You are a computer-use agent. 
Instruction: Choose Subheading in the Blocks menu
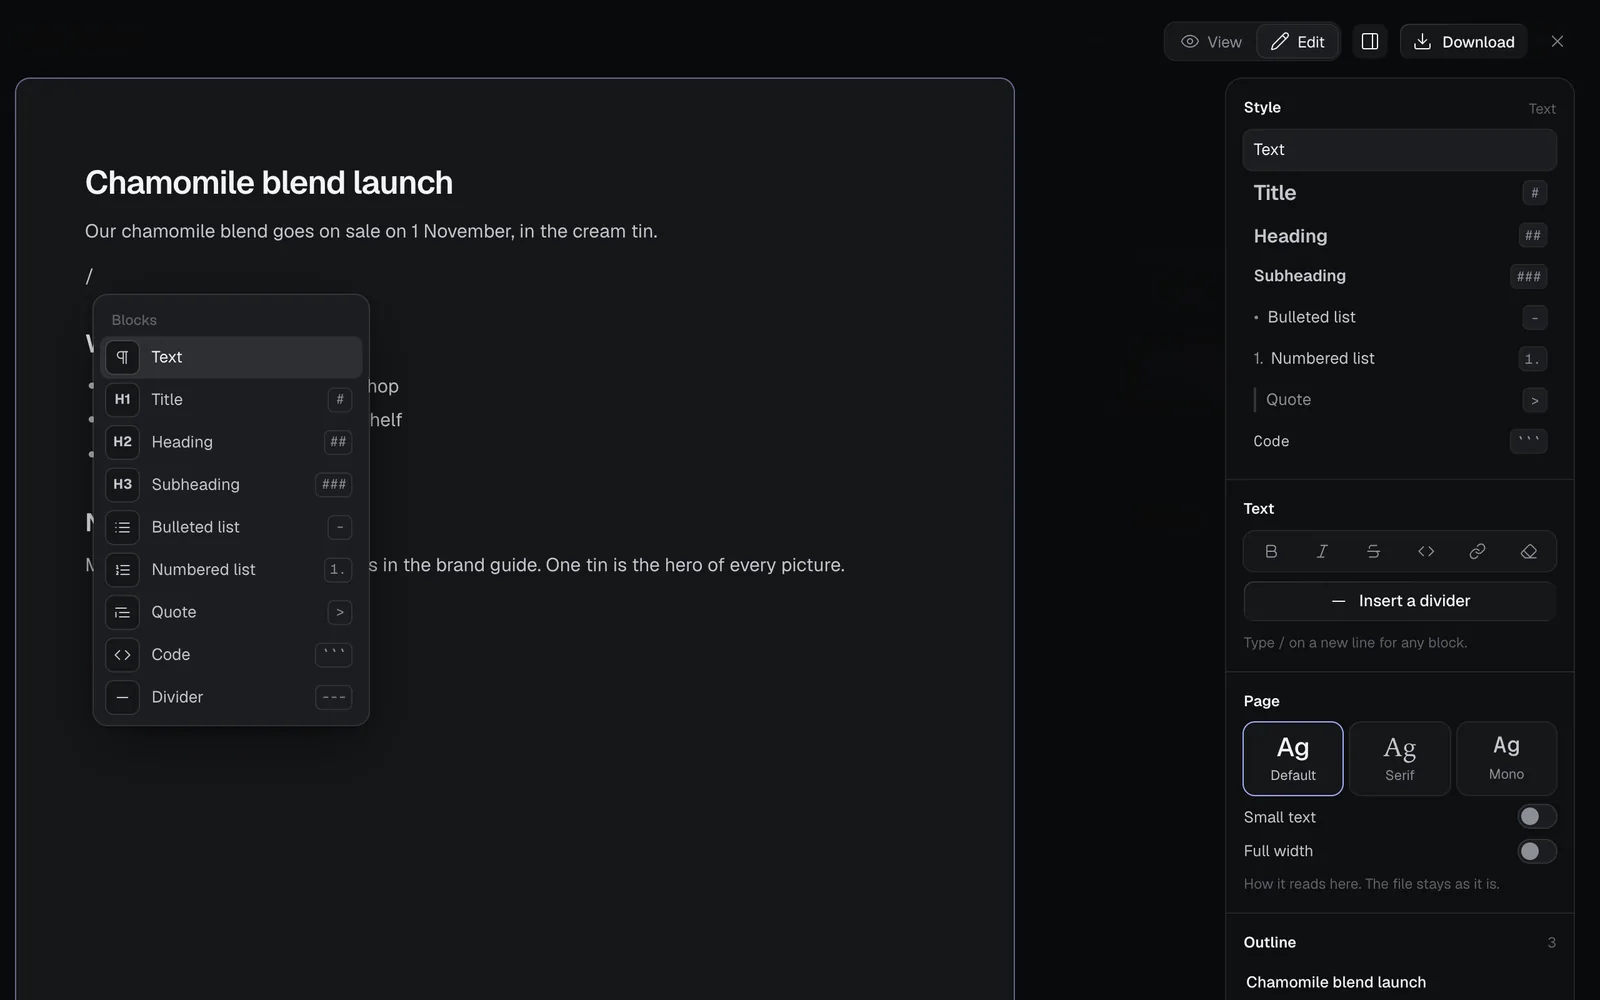point(231,485)
